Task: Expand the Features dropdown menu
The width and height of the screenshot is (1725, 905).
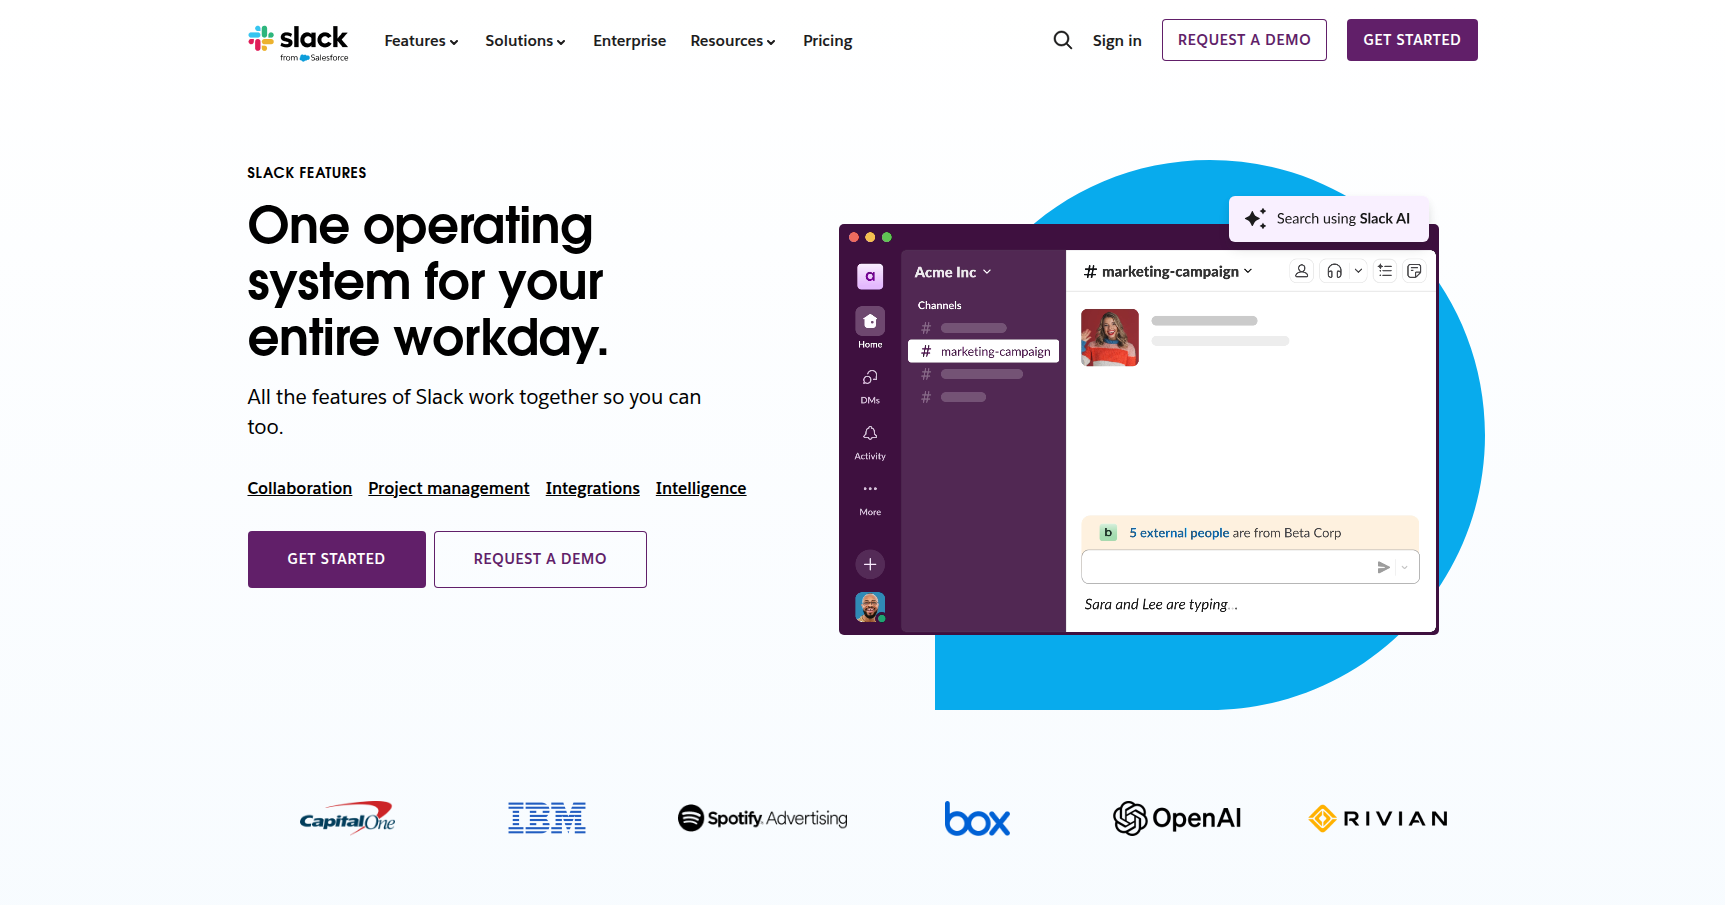Action: coord(421,41)
